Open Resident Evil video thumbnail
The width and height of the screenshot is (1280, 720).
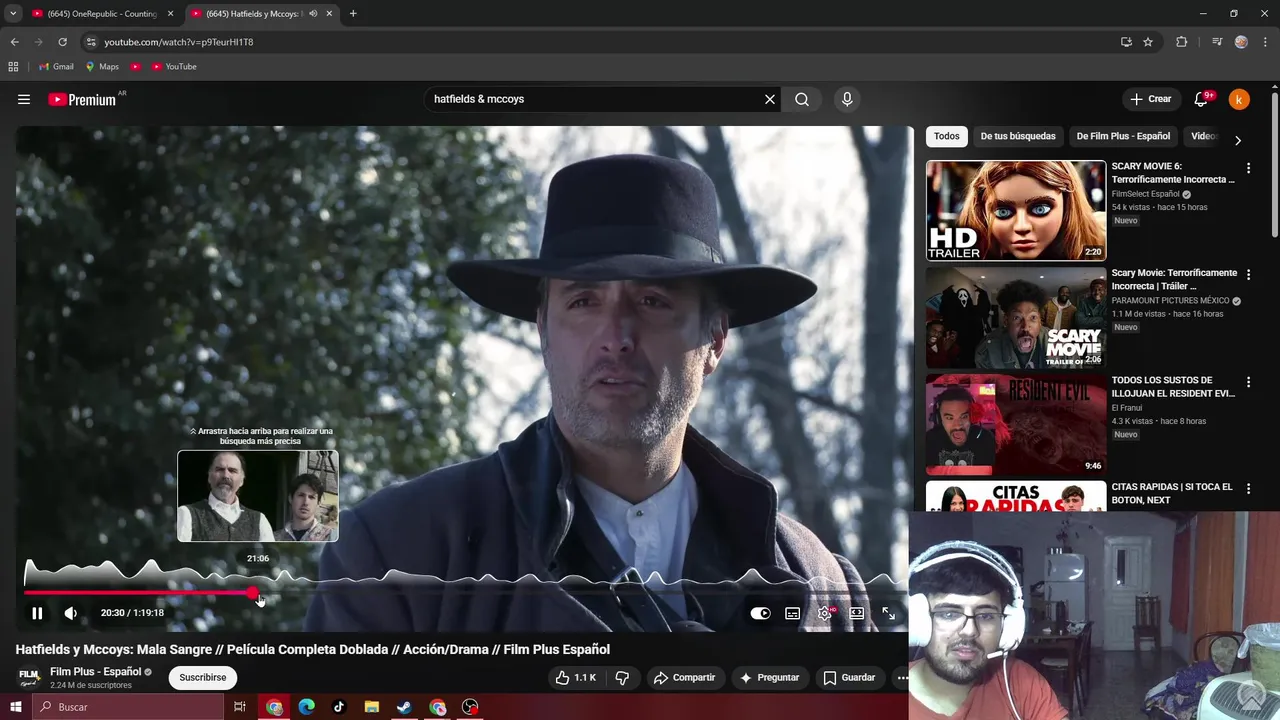point(1016,424)
